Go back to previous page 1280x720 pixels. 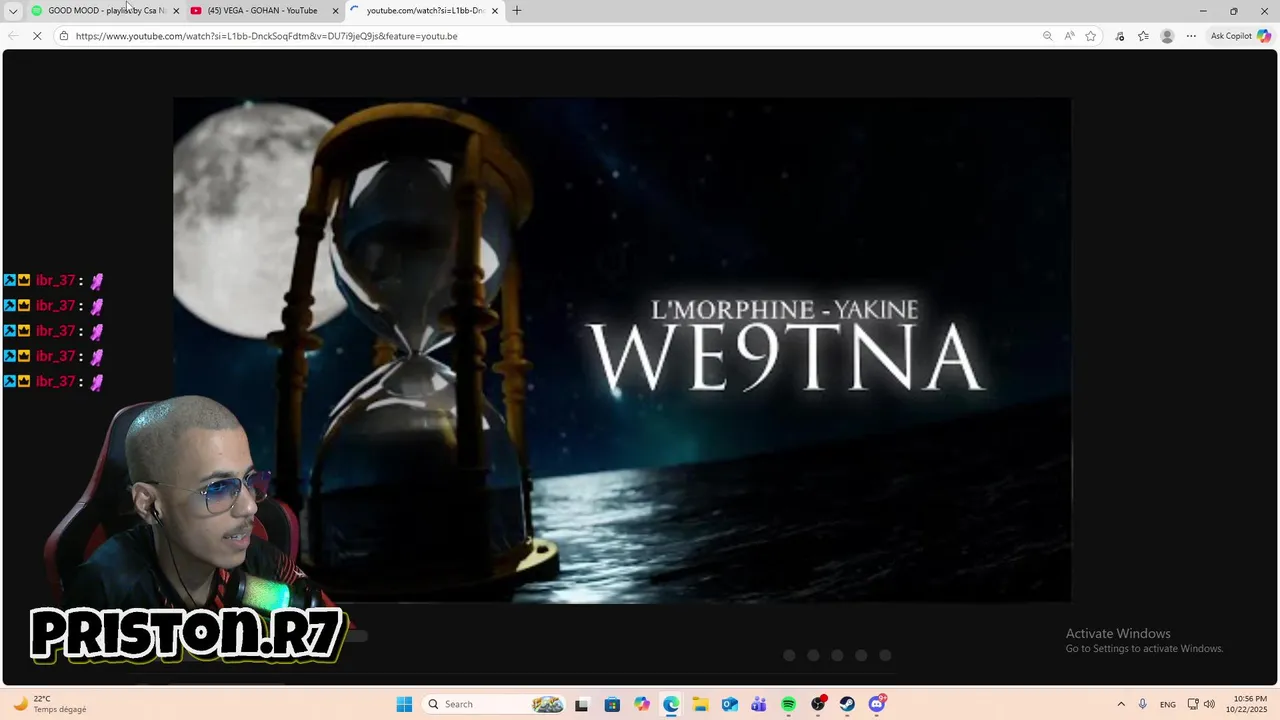(13, 36)
